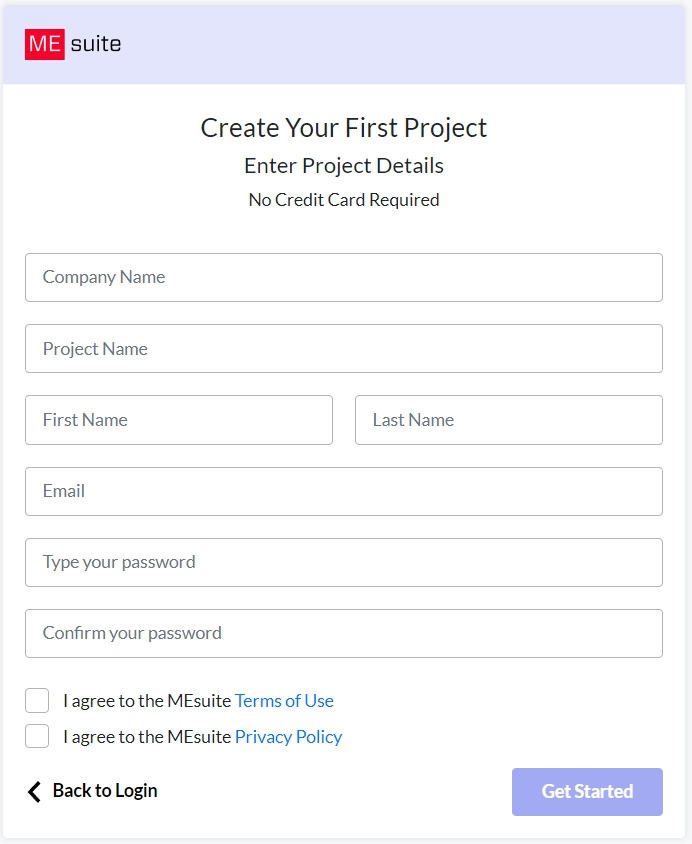Focus the Company Name field
This screenshot has width=692, height=844.
pos(343,277)
